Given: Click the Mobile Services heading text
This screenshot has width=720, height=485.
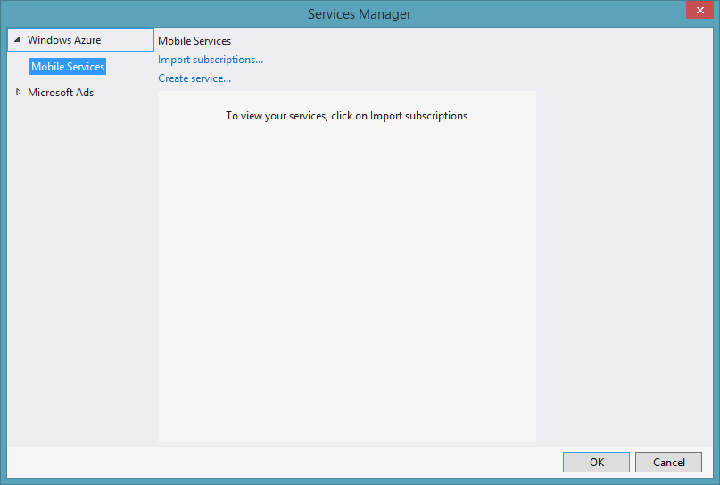Looking at the screenshot, I should 194,41.
